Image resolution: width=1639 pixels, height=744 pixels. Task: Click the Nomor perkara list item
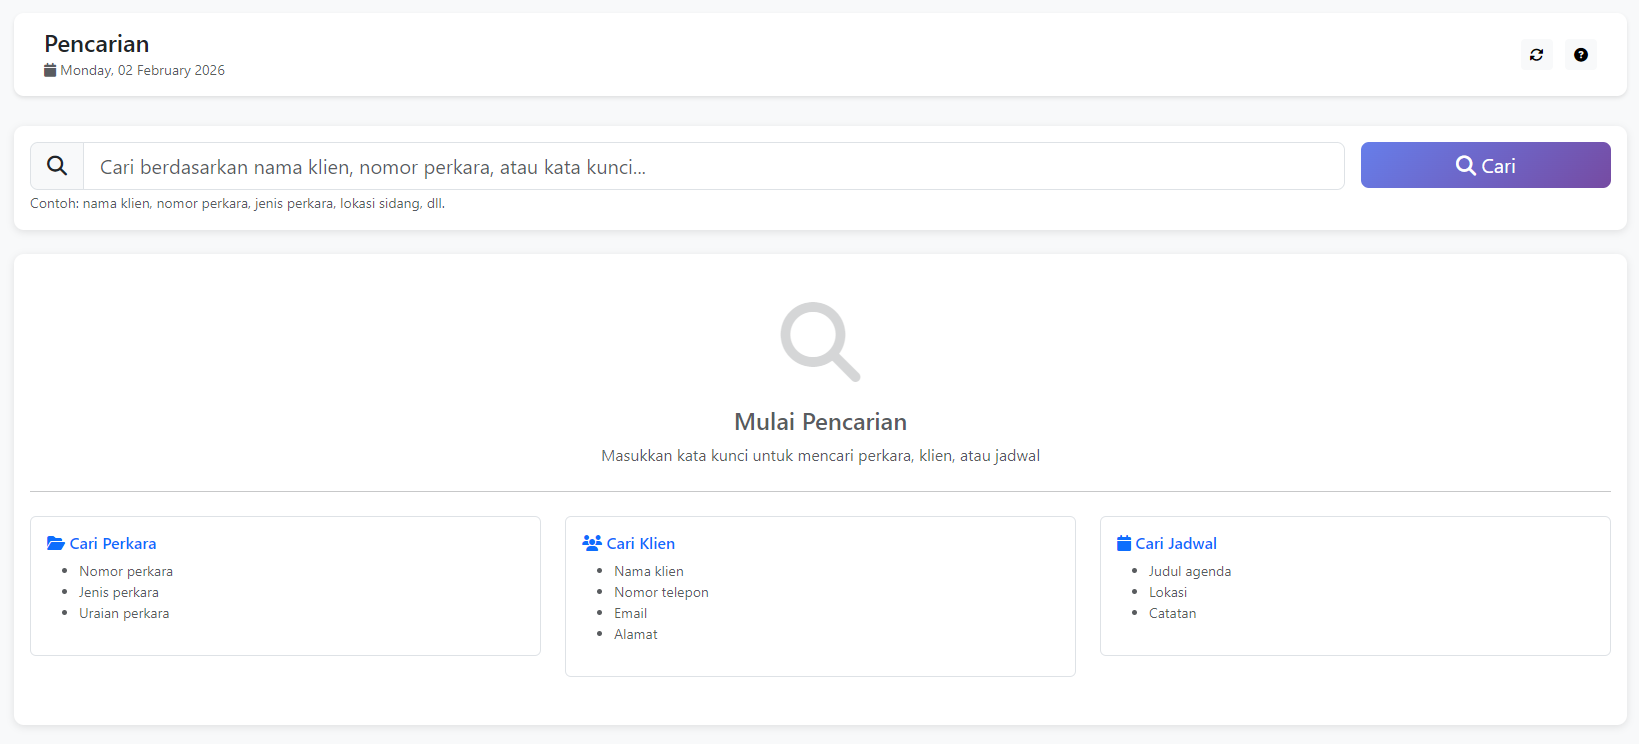tap(126, 571)
